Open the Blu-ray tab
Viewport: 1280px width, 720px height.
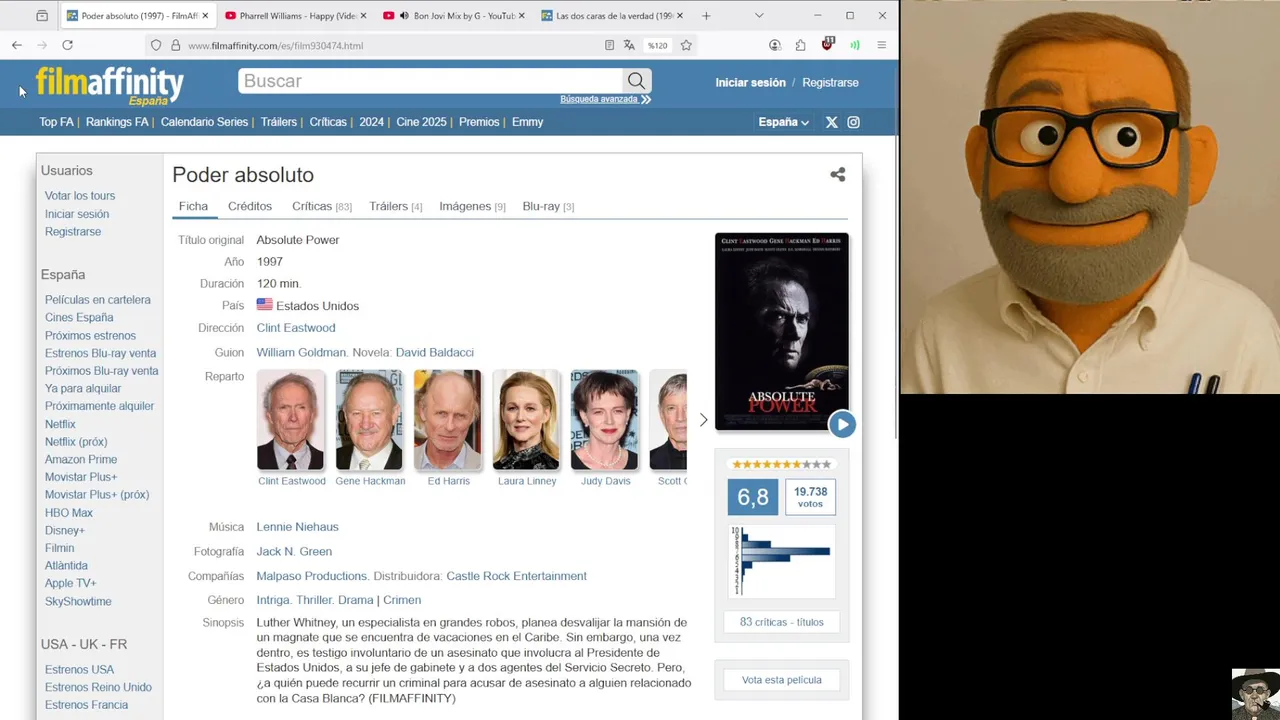click(548, 206)
